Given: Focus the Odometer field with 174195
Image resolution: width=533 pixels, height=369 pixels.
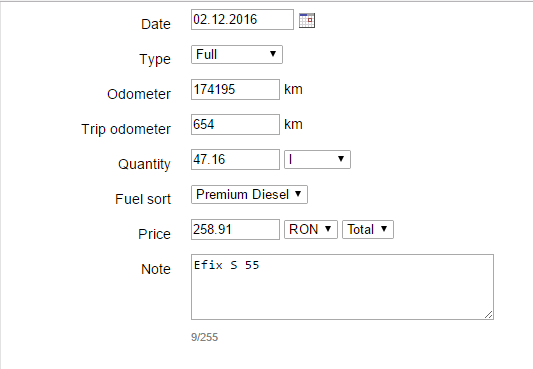Looking at the screenshot, I should (235, 90).
